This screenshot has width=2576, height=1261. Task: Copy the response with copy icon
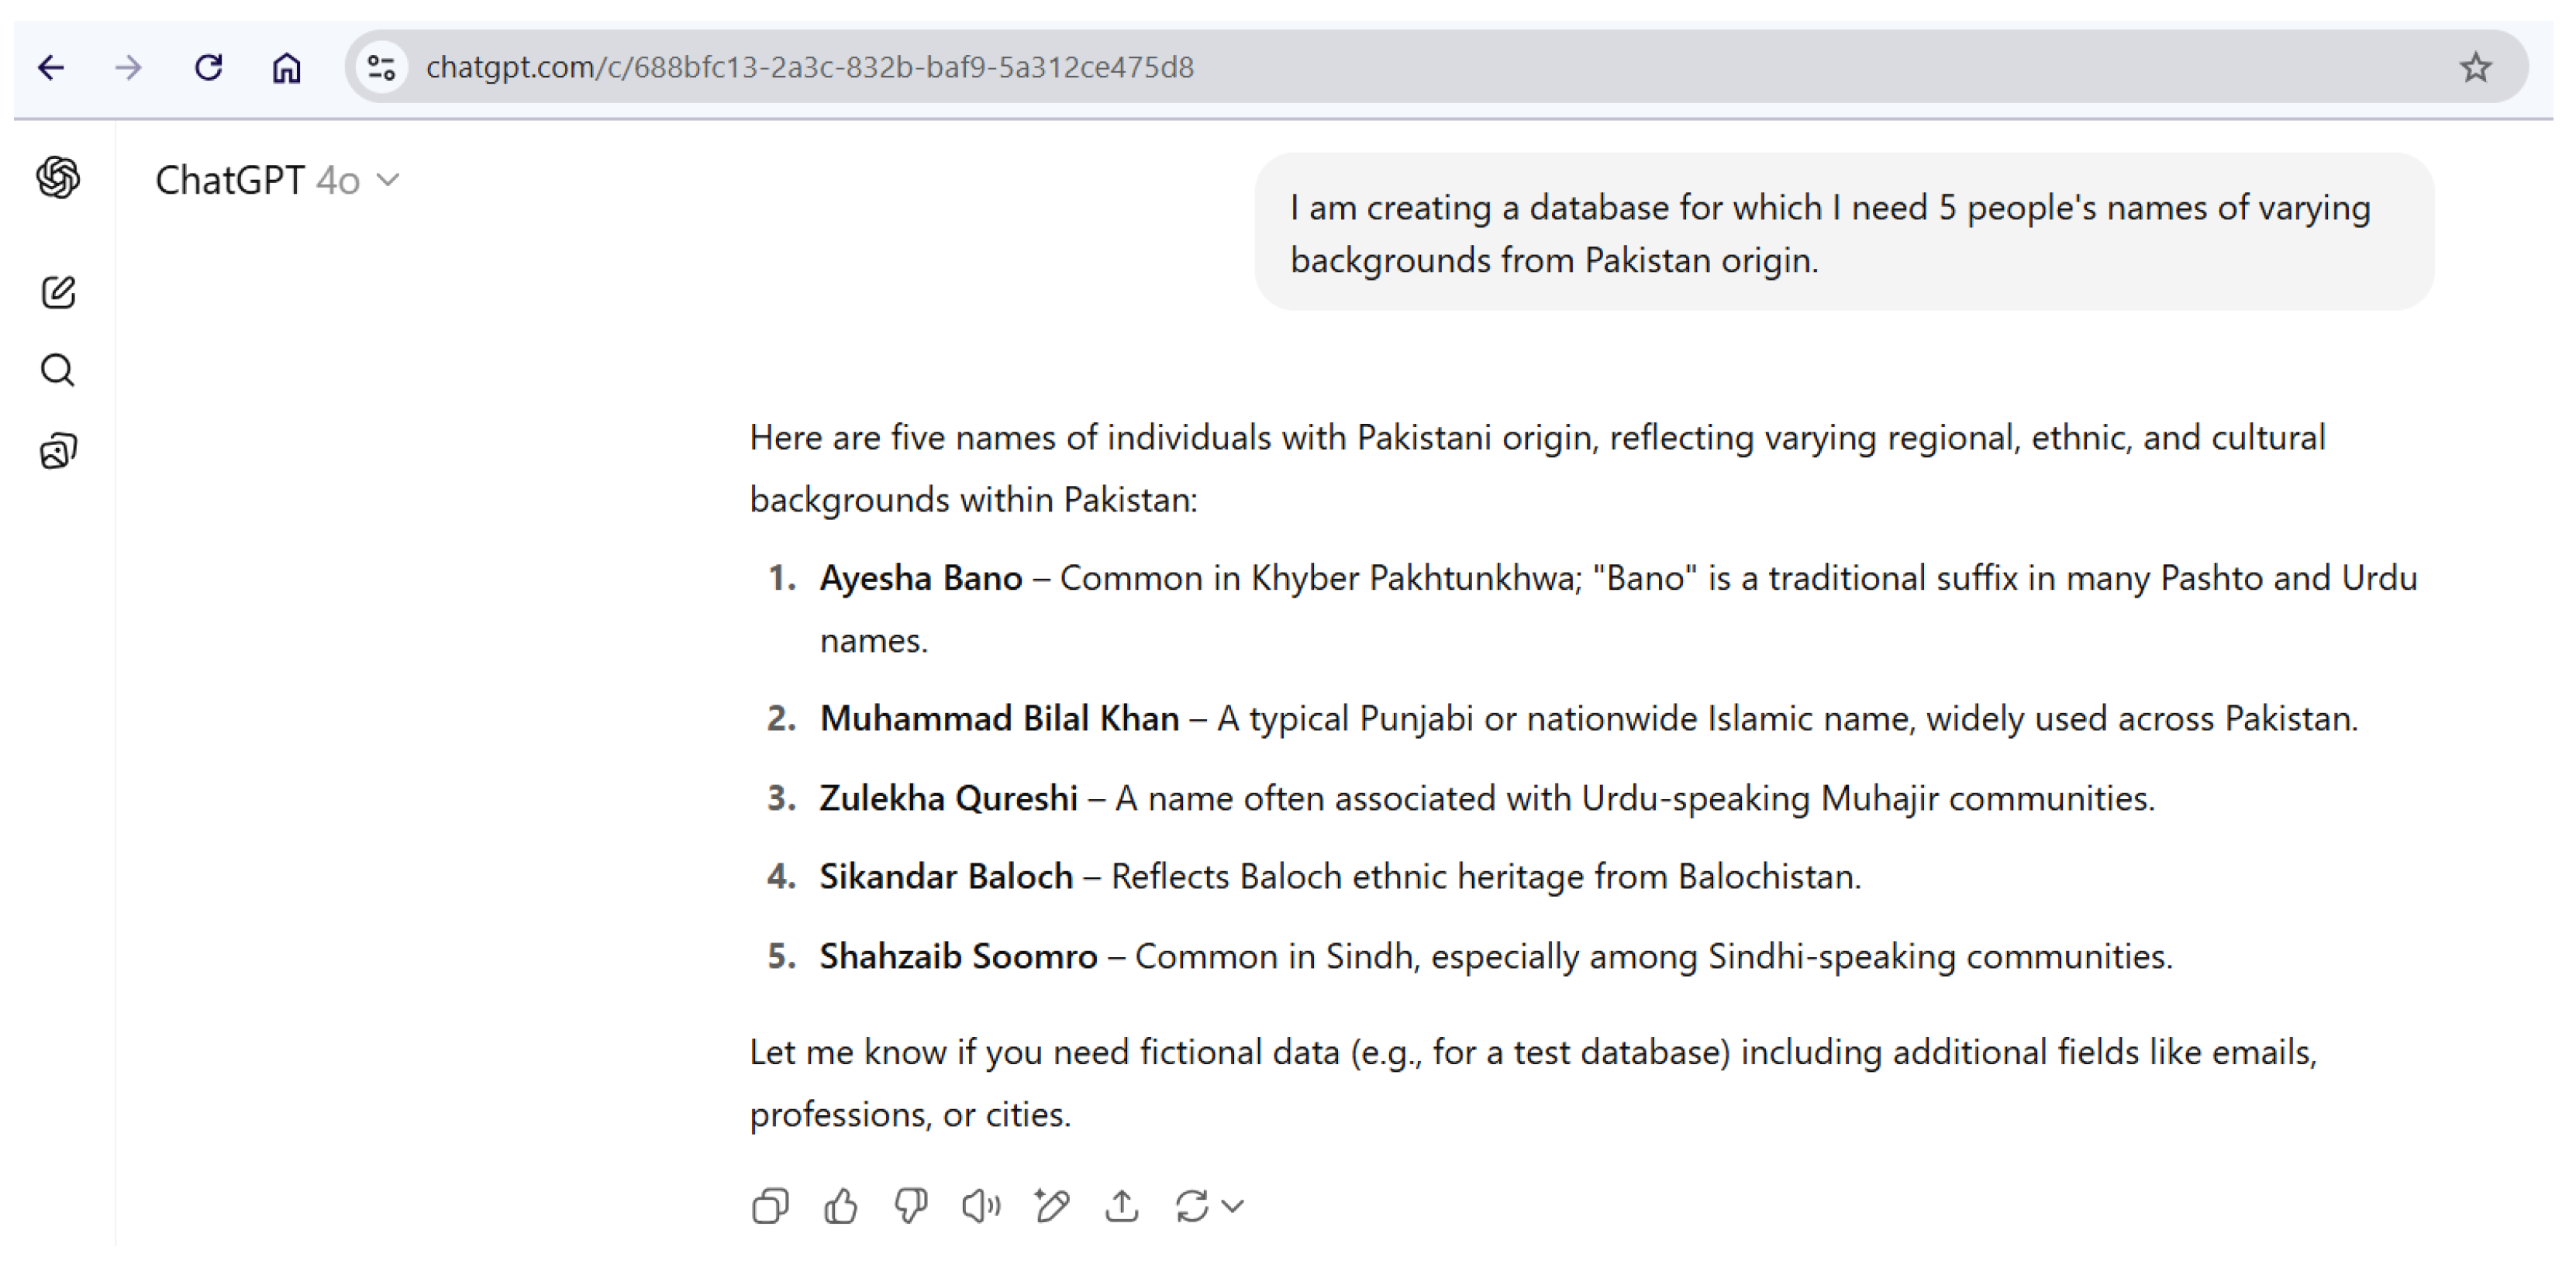click(770, 1206)
